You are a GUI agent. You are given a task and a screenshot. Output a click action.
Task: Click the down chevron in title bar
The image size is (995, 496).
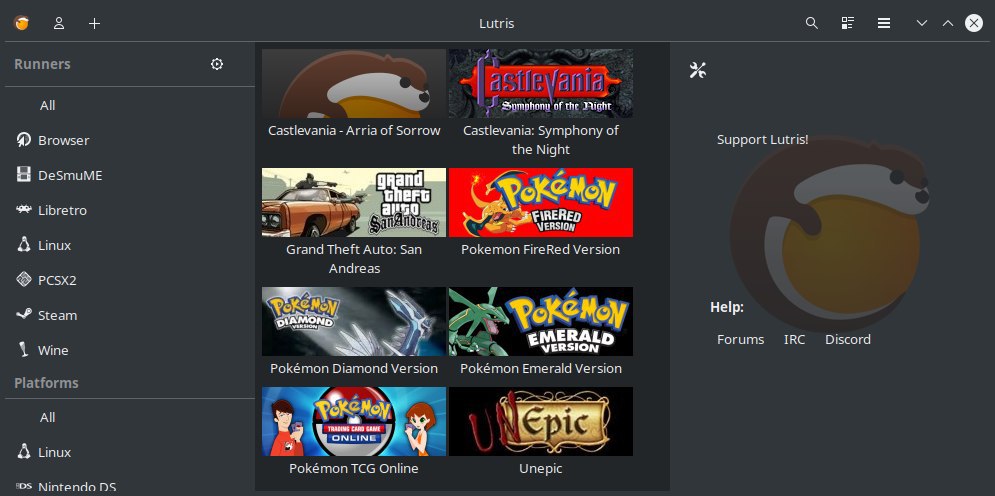coord(922,23)
